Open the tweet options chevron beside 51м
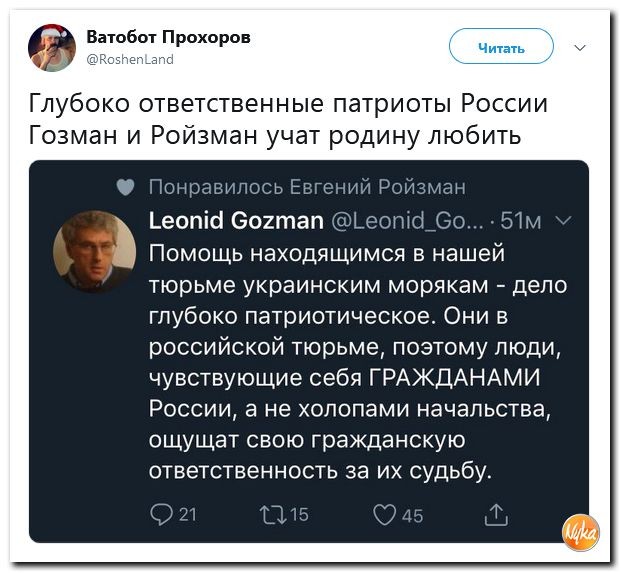The width and height of the screenshot is (621, 573). [564, 220]
